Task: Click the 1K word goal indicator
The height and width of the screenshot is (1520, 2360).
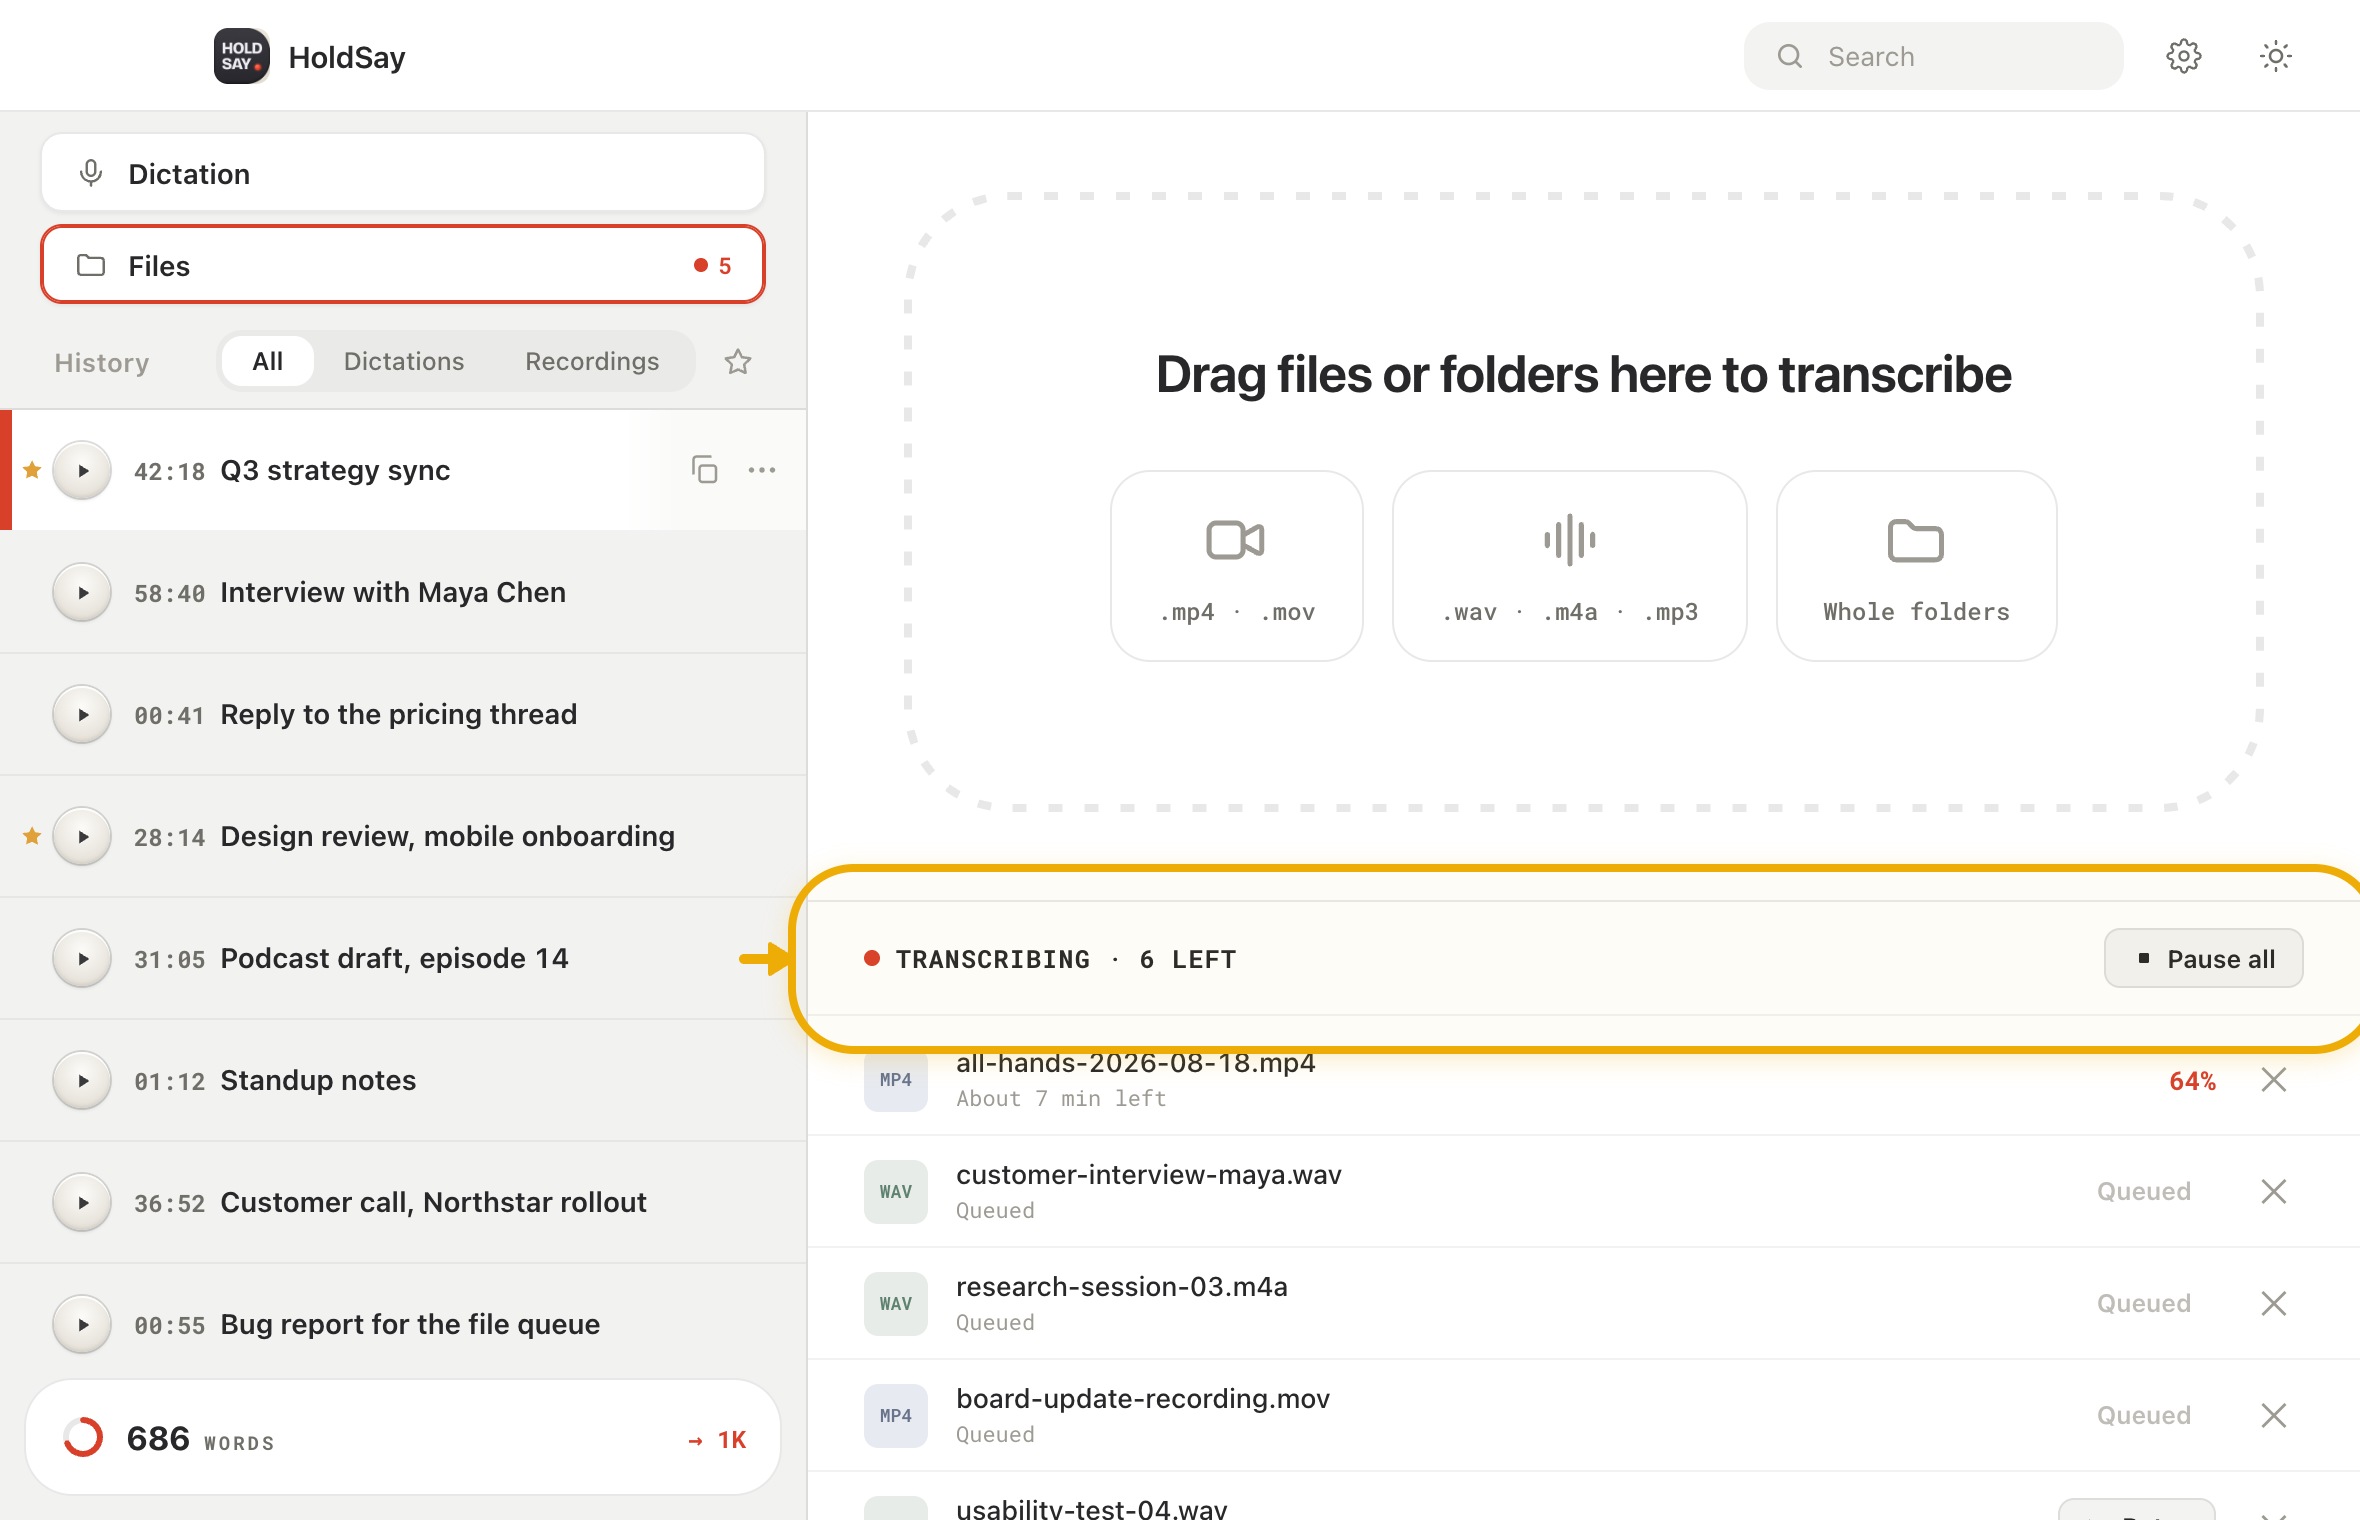Action: 718,1439
